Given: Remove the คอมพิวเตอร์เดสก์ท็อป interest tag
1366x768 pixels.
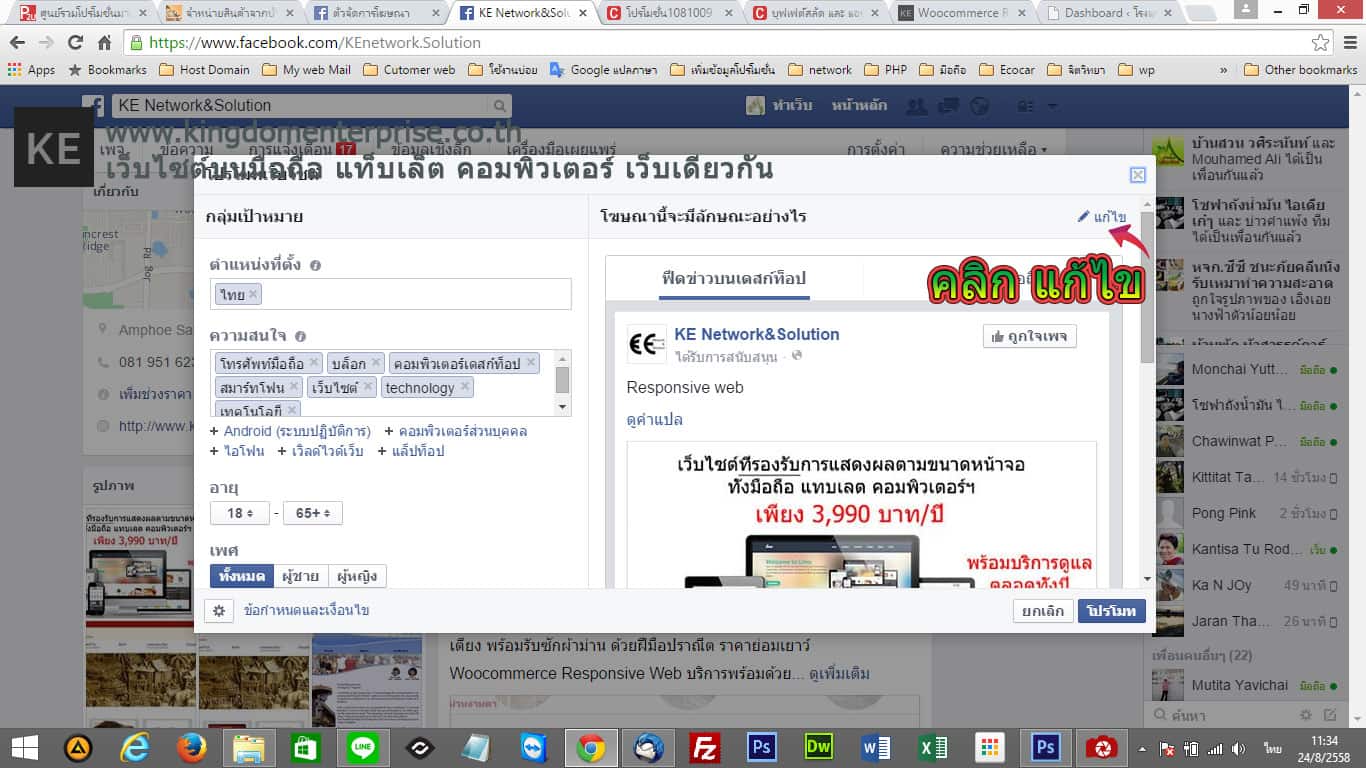Looking at the screenshot, I should click(x=530, y=362).
